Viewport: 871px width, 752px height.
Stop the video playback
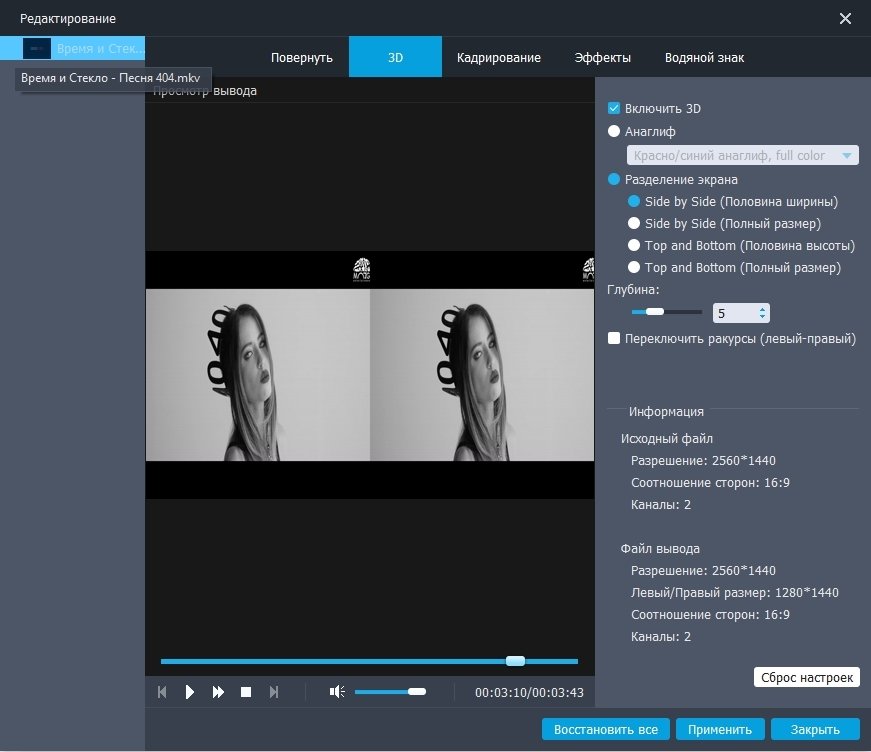coord(246,692)
